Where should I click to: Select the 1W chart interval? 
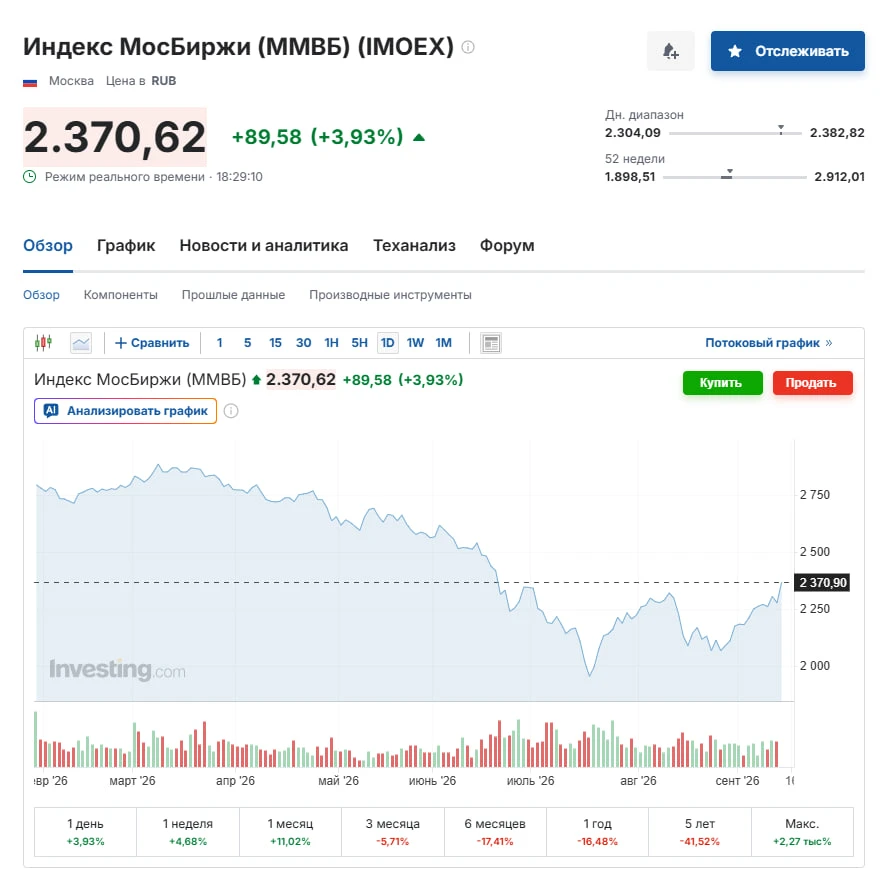[415, 343]
